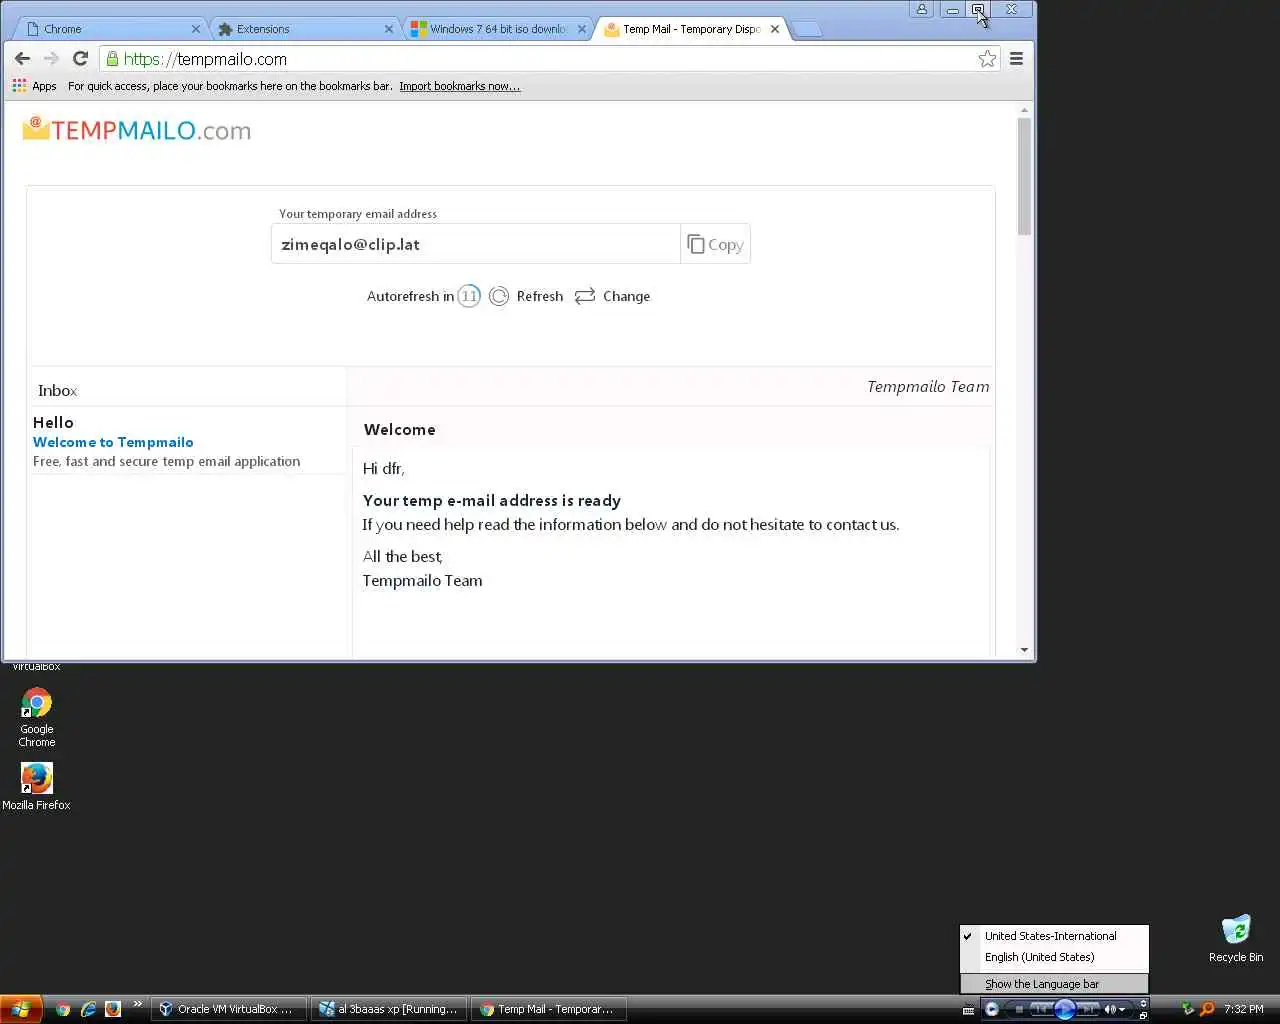The height and width of the screenshot is (1024, 1280).
Task: Click the page vertical scrollbar thumb
Action: click(1024, 176)
